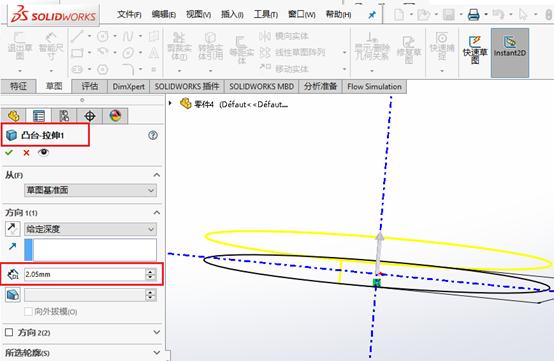Enable 向外拔模 draft outward checkbox

(x=29, y=312)
